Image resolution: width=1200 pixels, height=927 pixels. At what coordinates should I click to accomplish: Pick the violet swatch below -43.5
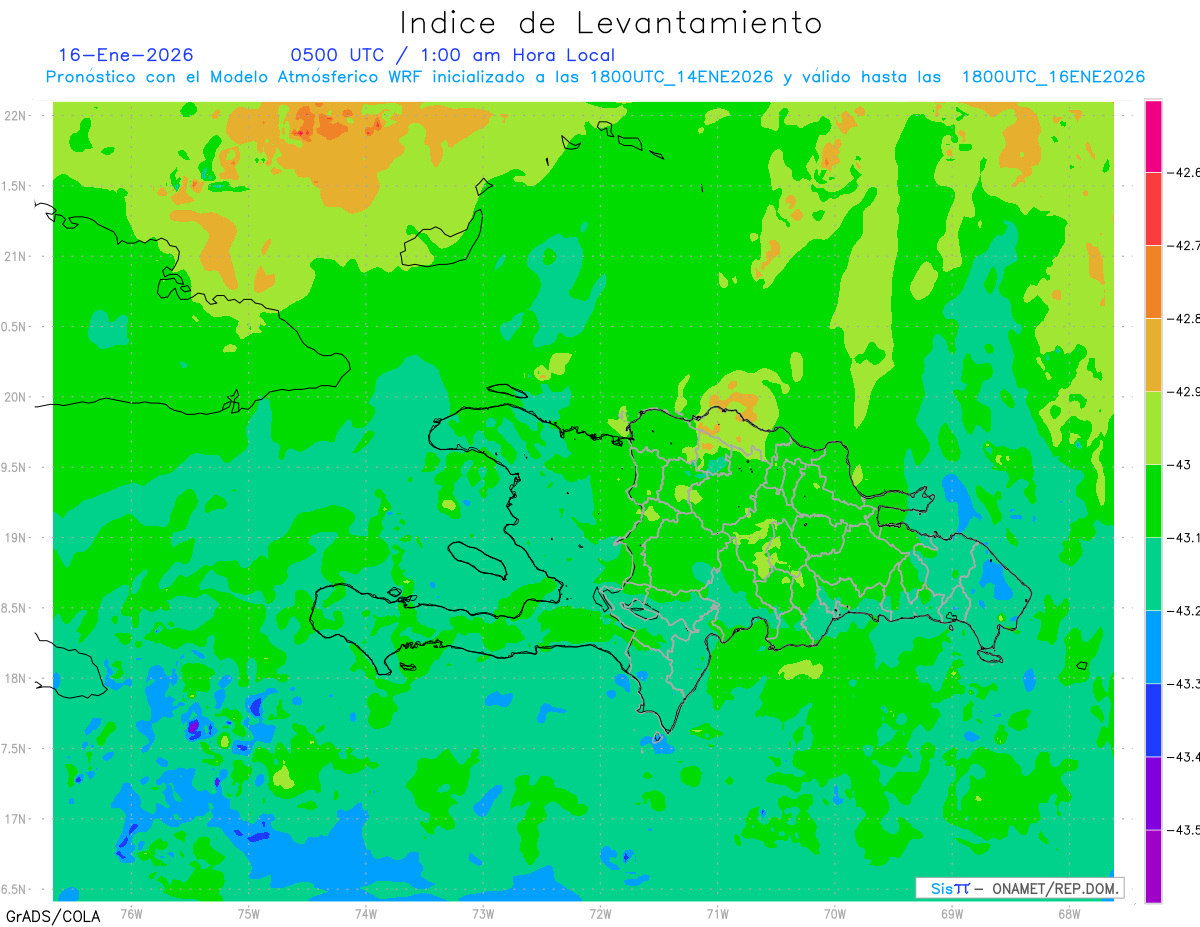click(x=1153, y=866)
